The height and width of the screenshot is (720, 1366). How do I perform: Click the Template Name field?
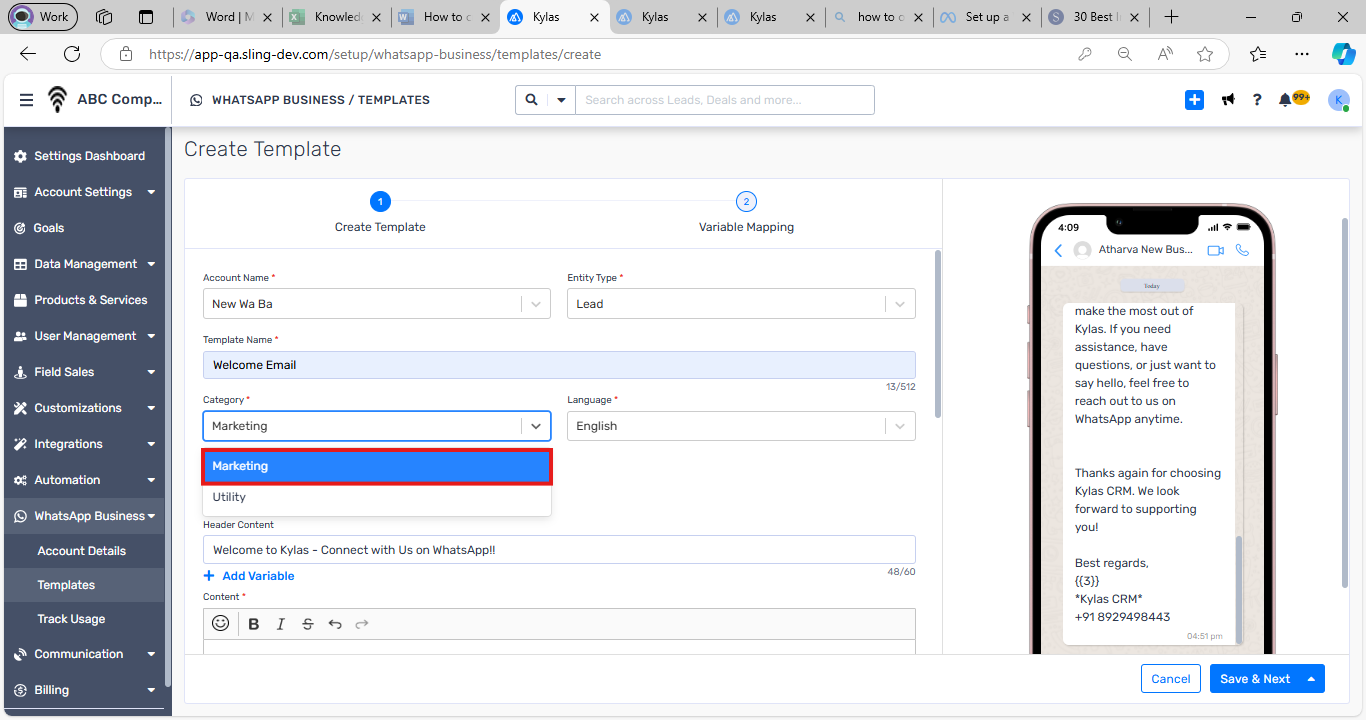(559, 365)
